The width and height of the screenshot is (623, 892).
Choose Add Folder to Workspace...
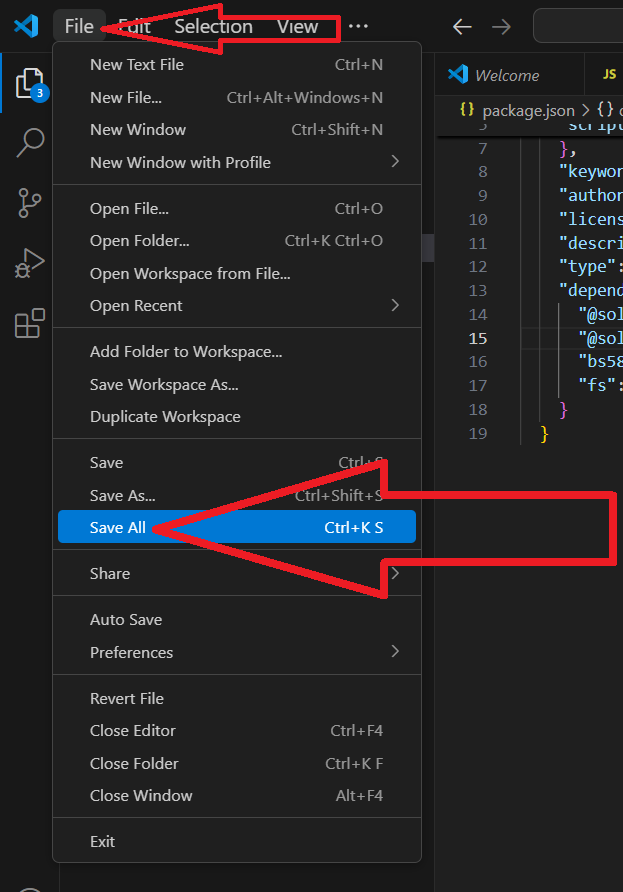[237, 352]
